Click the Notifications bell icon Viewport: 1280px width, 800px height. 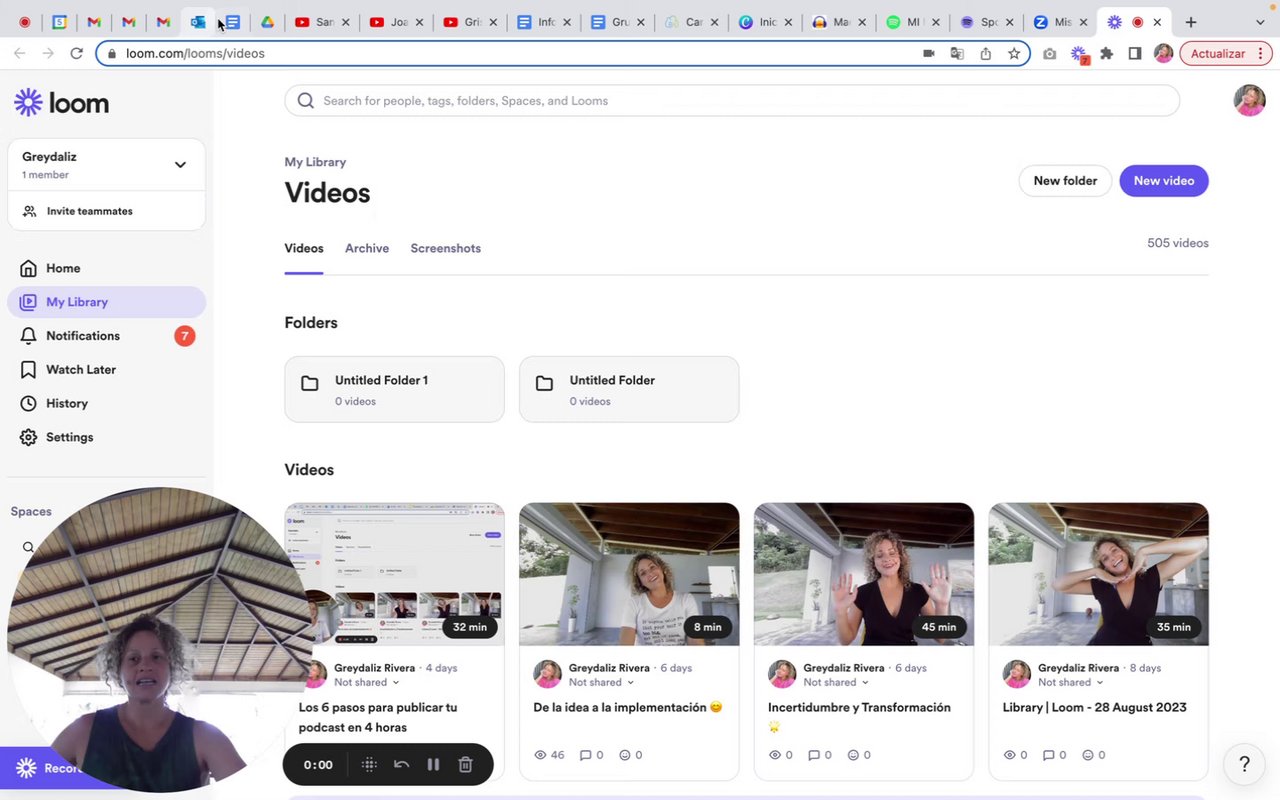[x=28, y=336]
